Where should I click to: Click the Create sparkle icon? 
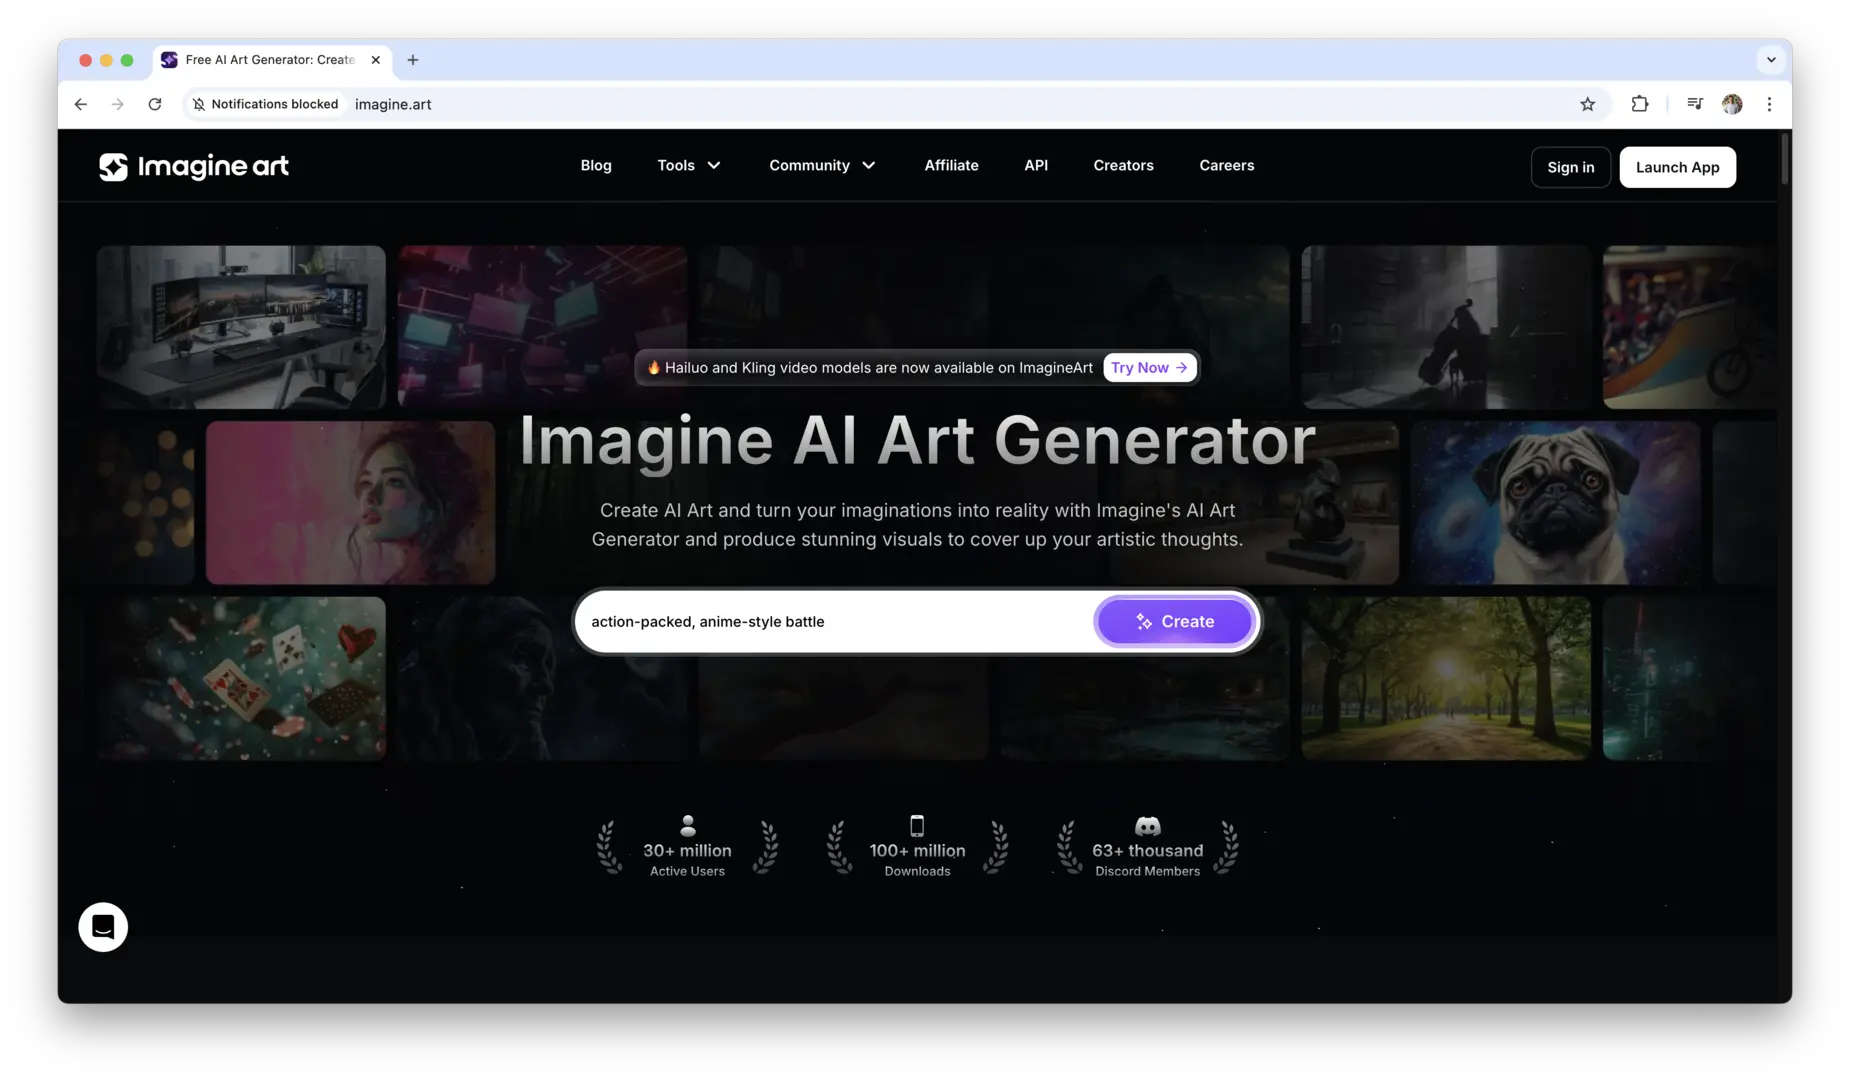tap(1142, 621)
